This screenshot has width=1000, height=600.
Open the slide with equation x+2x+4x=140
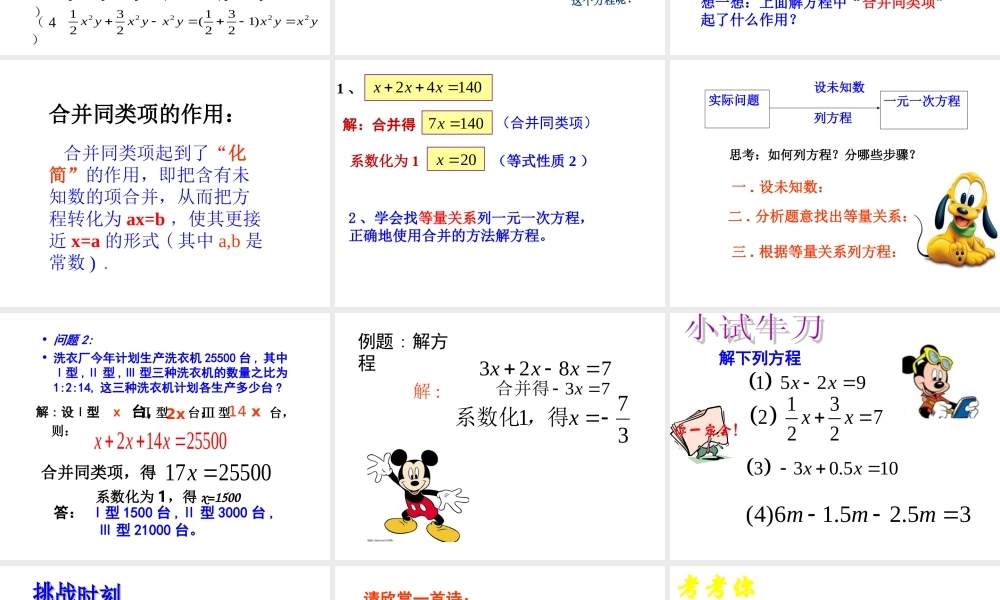click(499, 184)
